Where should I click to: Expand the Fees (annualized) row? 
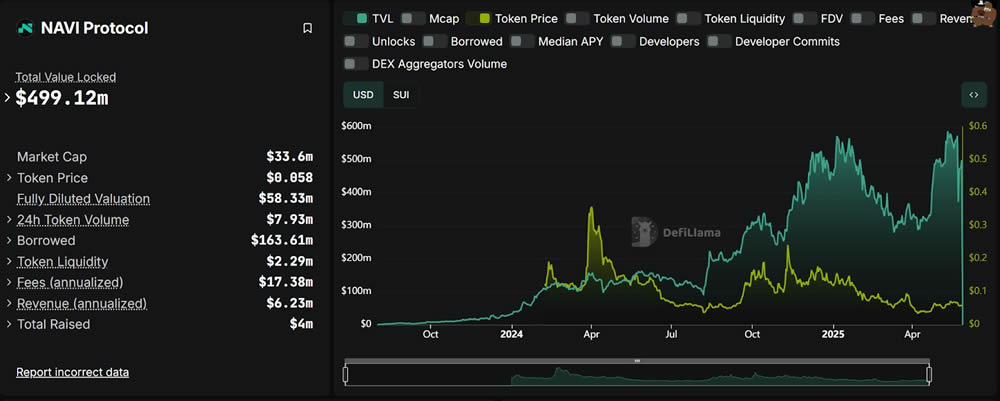pyautogui.click(x=9, y=282)
